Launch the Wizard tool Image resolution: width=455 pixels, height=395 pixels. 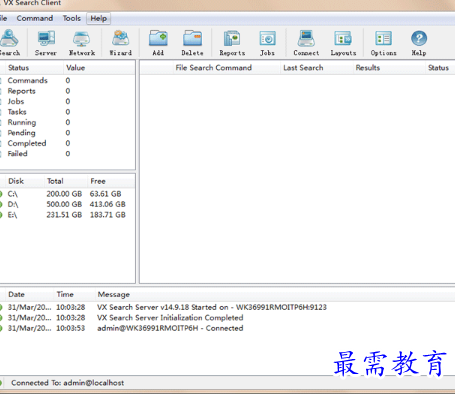point(120,43)
